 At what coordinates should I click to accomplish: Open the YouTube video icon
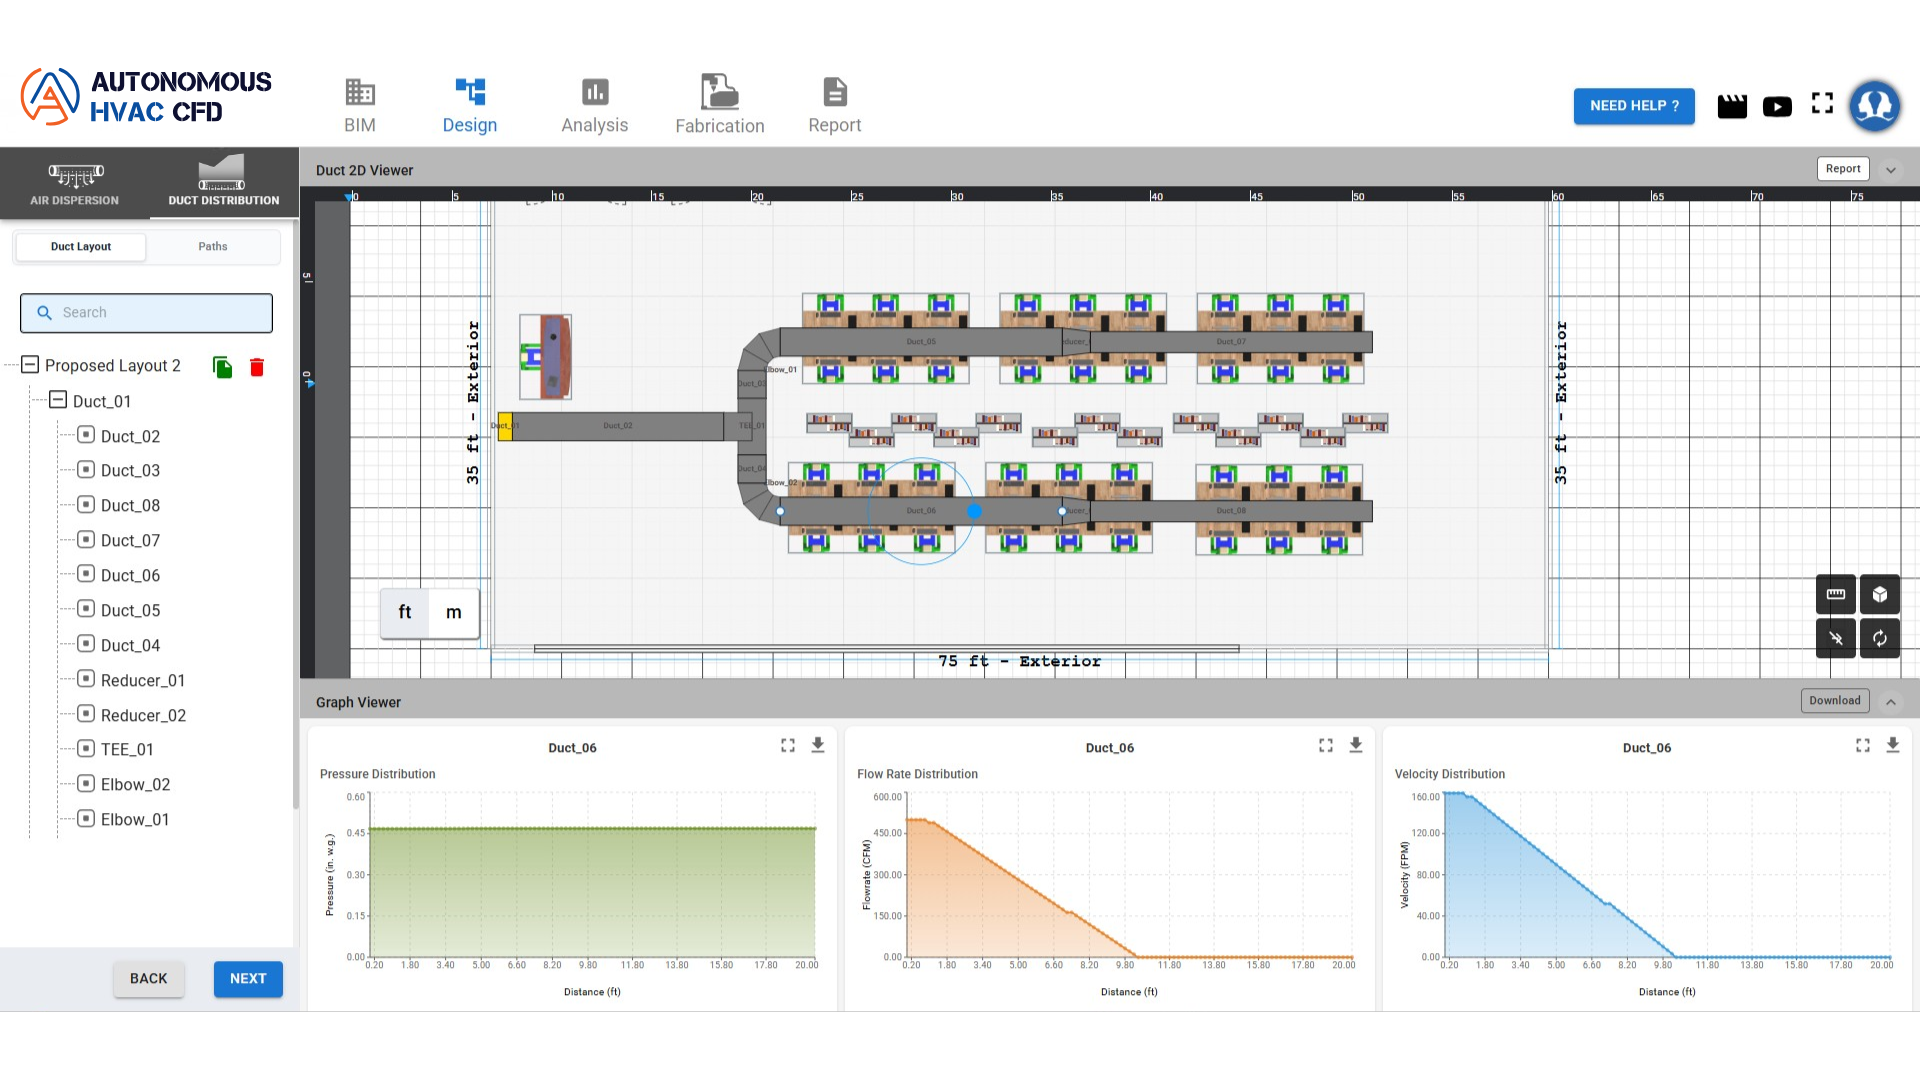pyautogui.click(x=1776, y=106)
